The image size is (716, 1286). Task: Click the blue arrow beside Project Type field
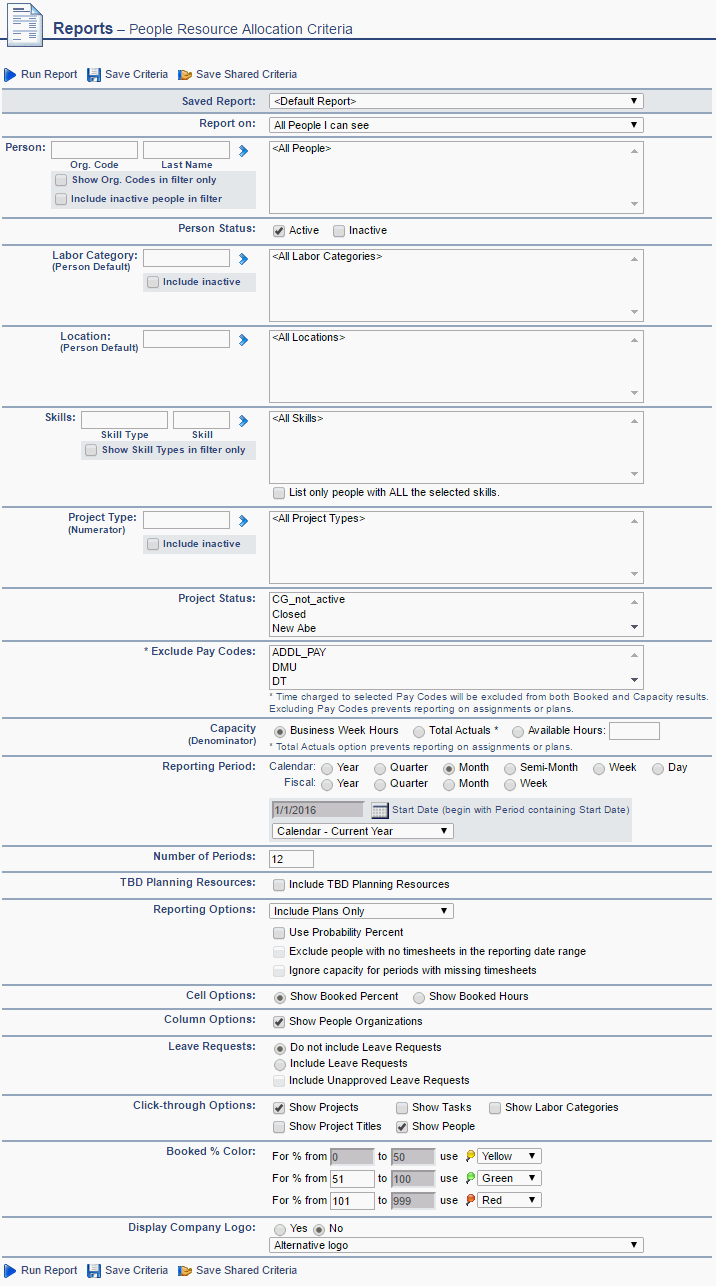(x=242, y=521)
